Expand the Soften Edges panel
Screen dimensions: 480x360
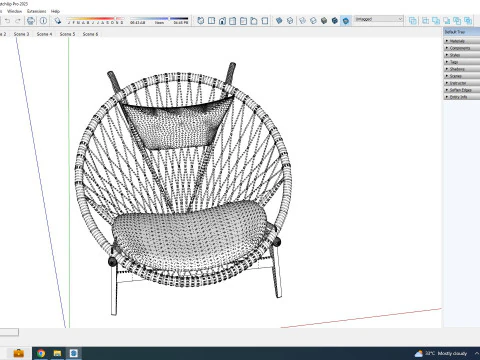click(x=462, y=90)
